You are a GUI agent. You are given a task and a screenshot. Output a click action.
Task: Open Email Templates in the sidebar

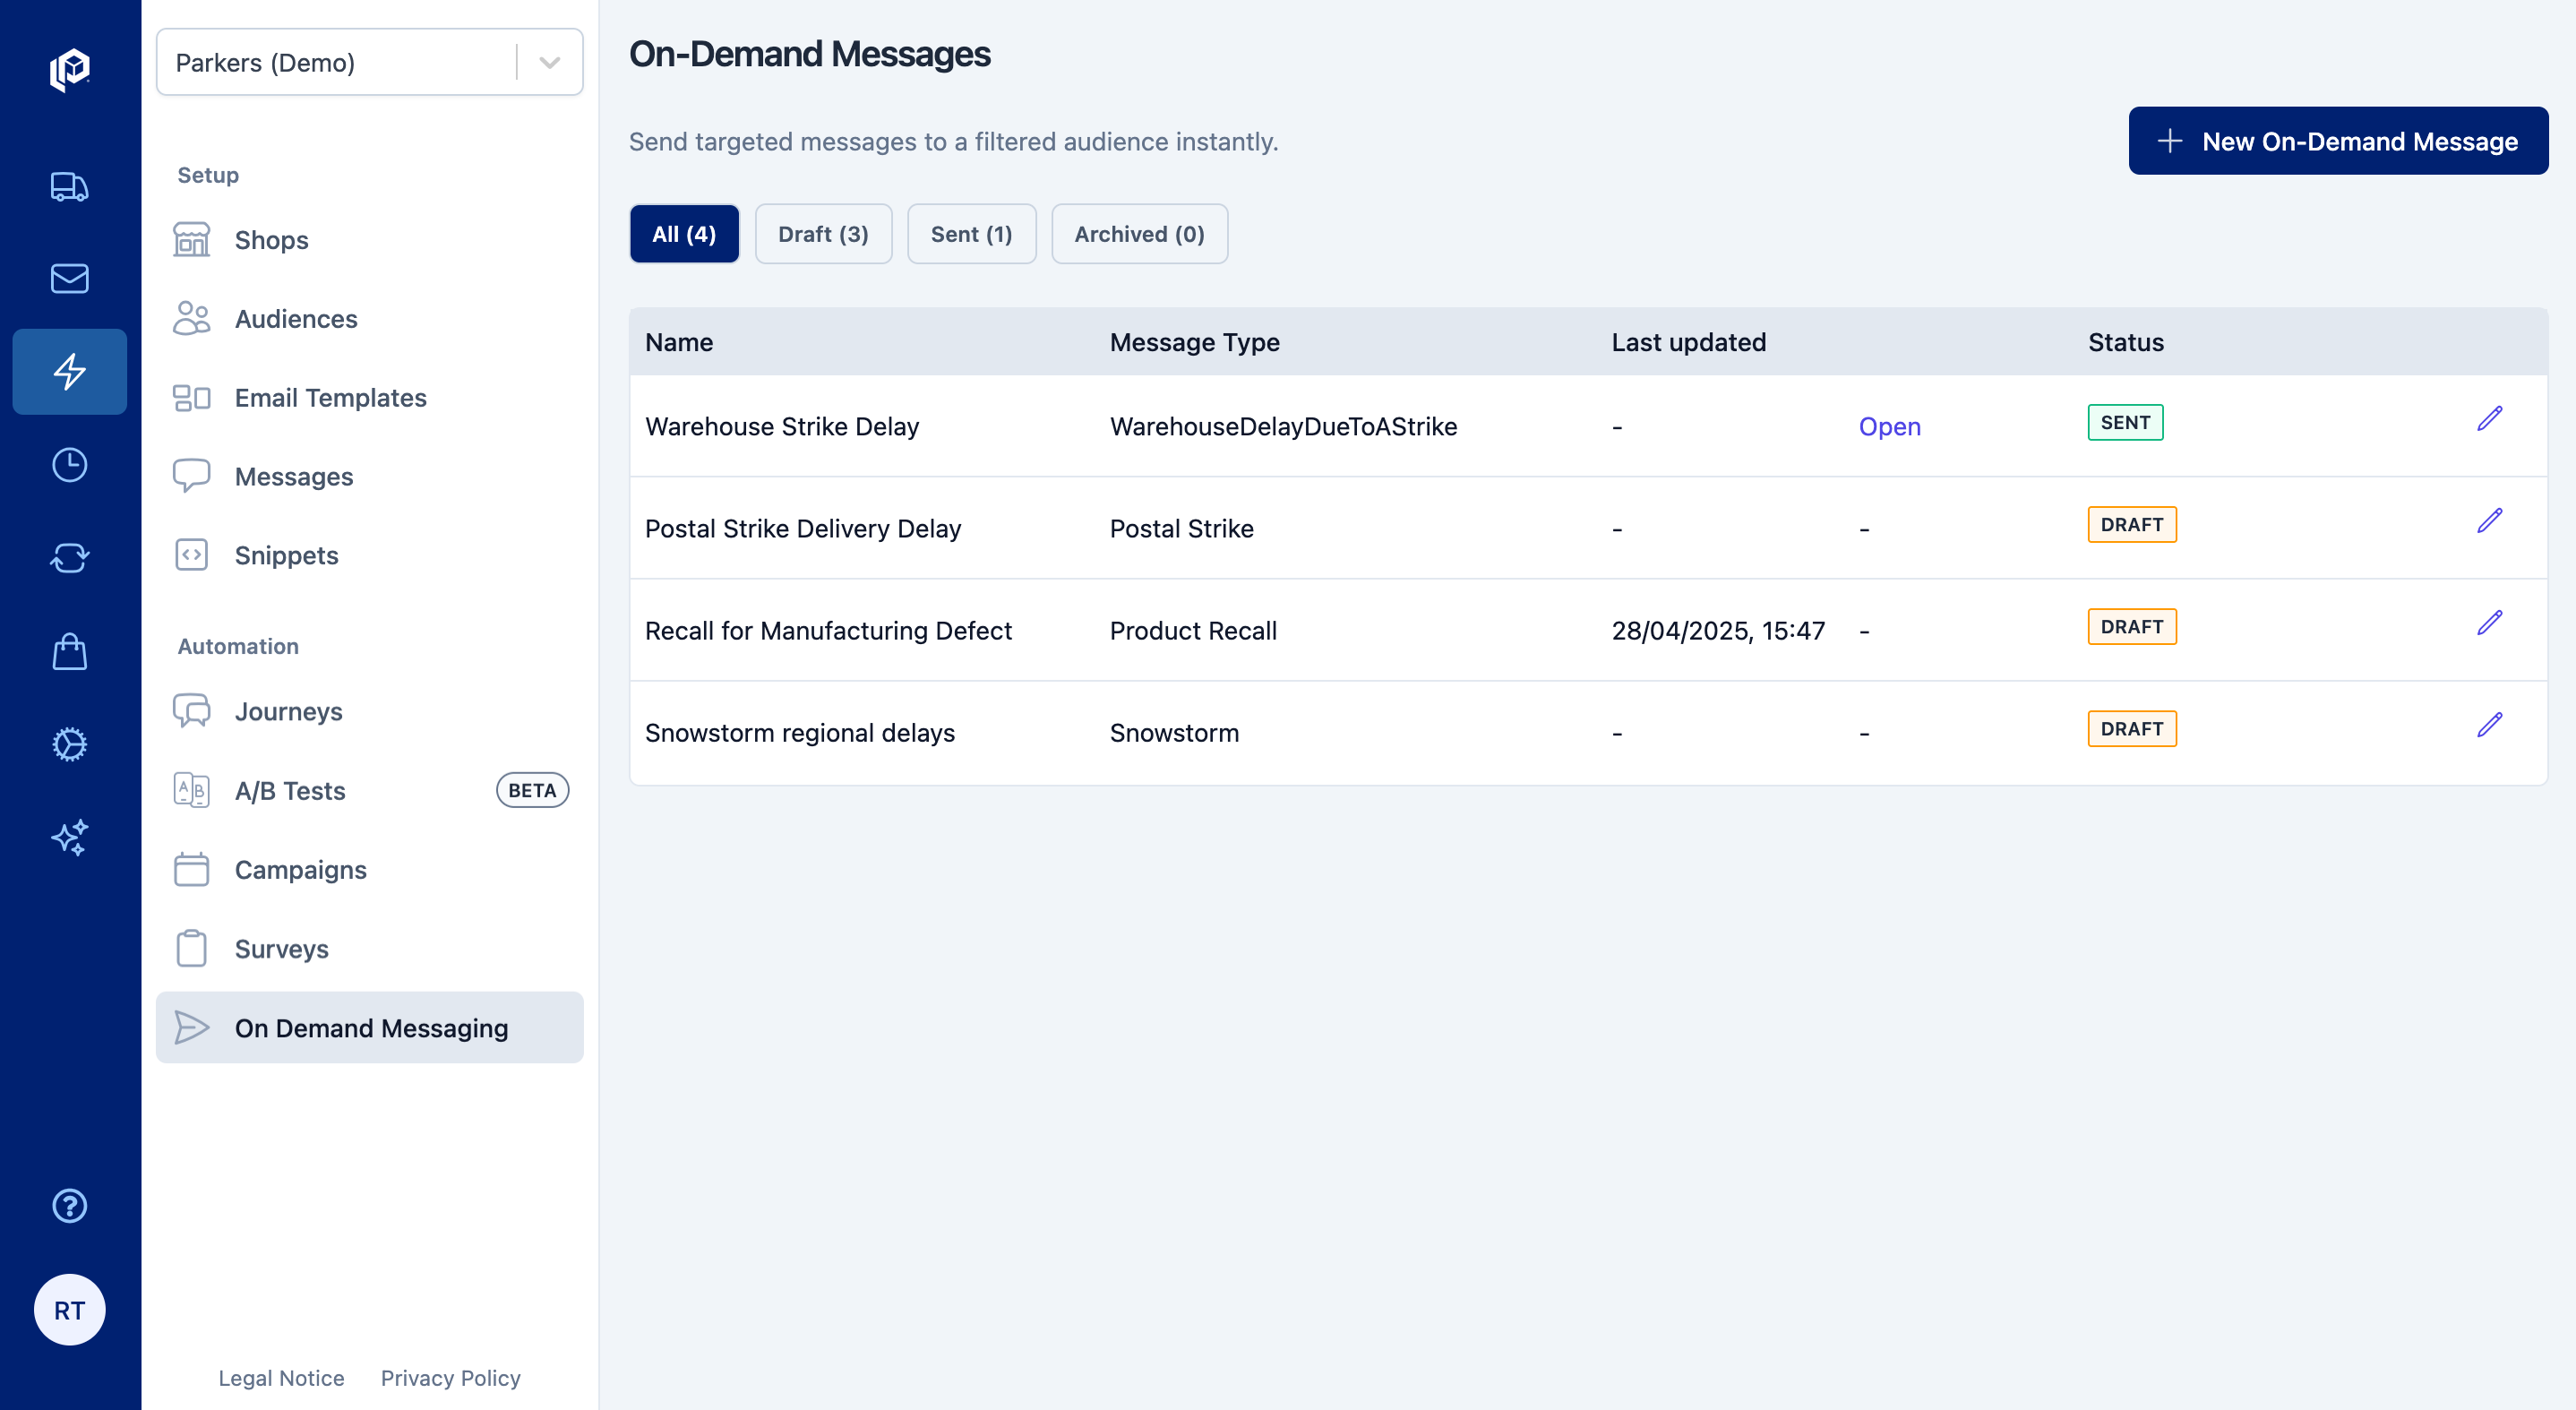(330, 398)
